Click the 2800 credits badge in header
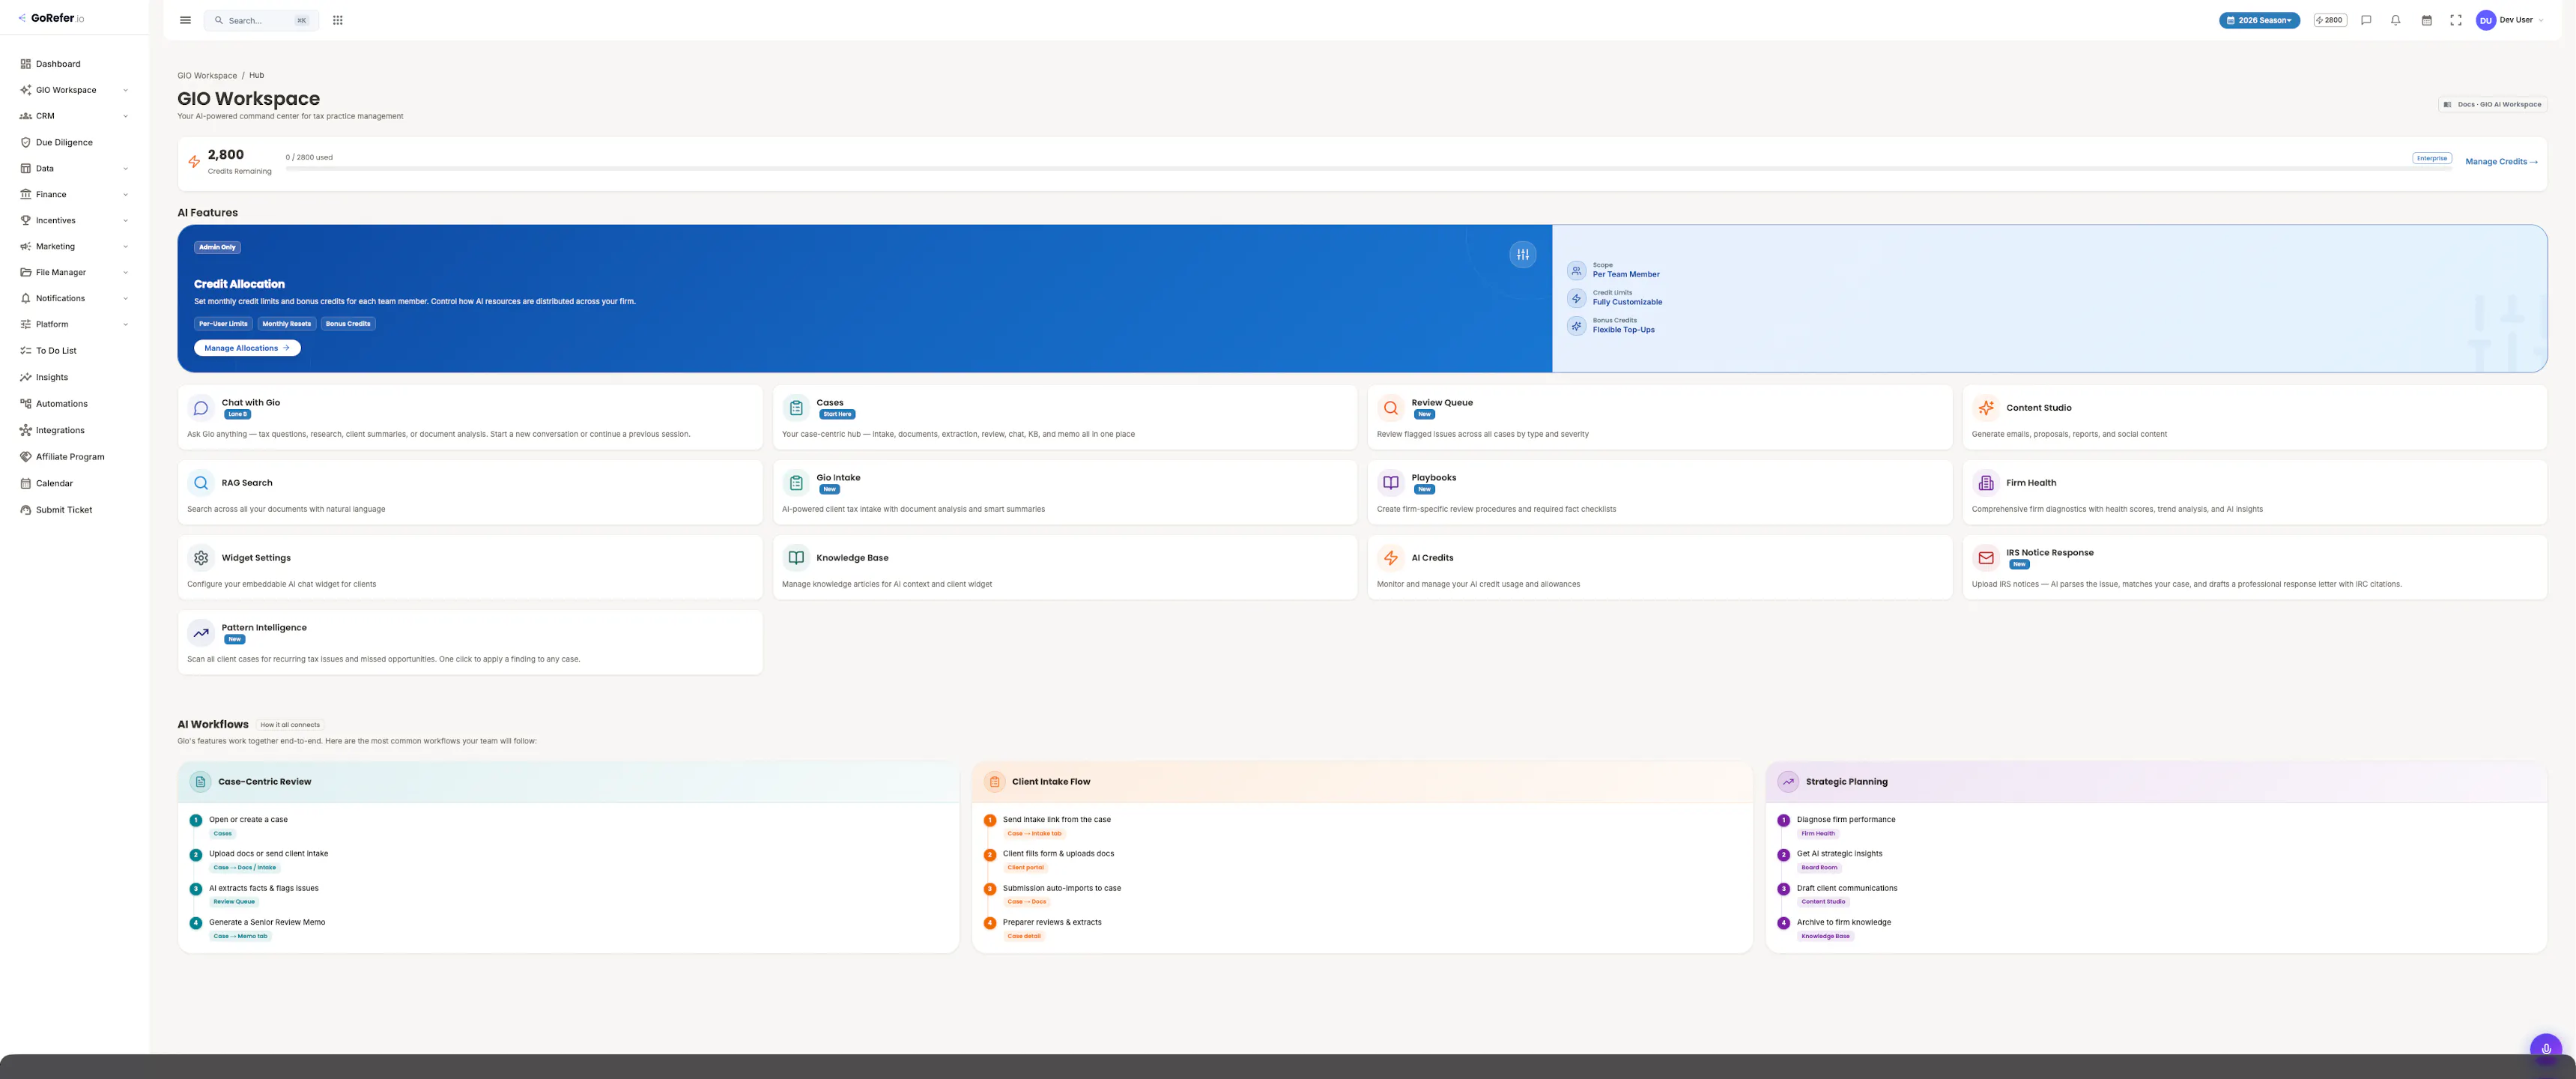The image size is (2576, 1079). [2330, 20]
